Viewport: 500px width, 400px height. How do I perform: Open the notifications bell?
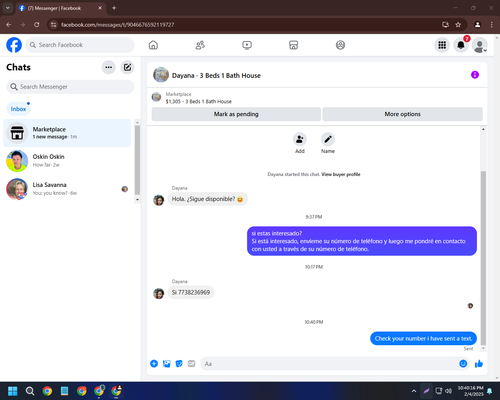coord(461,45)
